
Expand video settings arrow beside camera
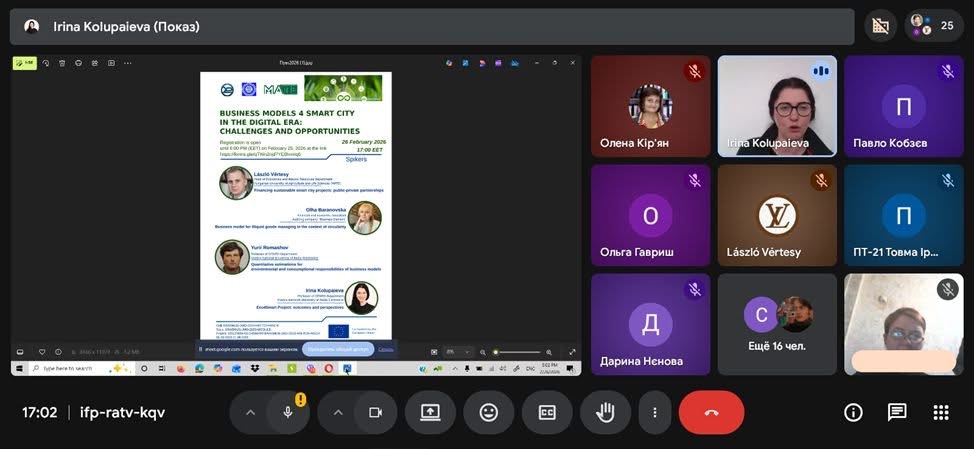(x=338, y=412)
